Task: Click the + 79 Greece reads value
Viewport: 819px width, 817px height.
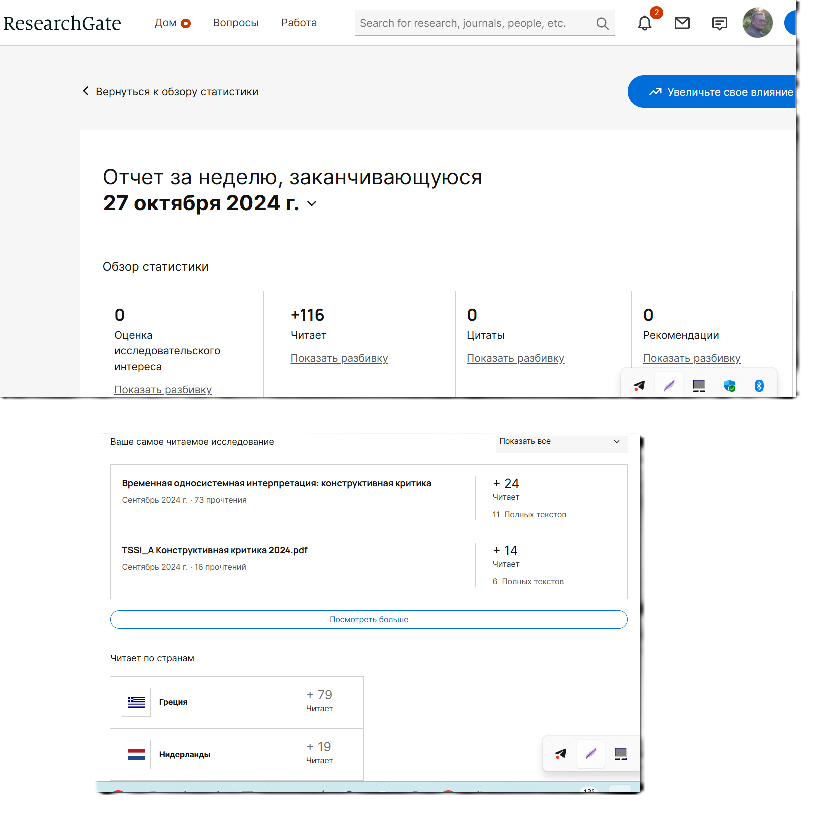Action: click(x=319, y=695)
